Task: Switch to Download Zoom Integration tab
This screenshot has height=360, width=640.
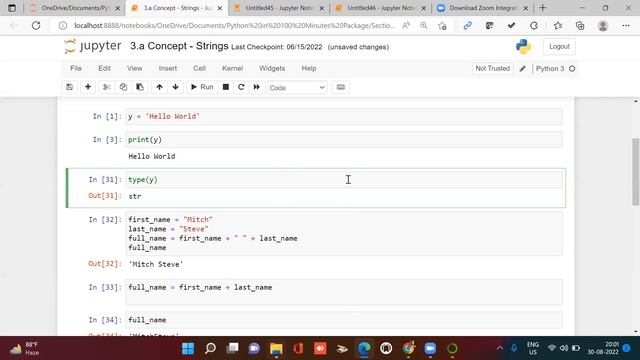Action: (482, 8)
